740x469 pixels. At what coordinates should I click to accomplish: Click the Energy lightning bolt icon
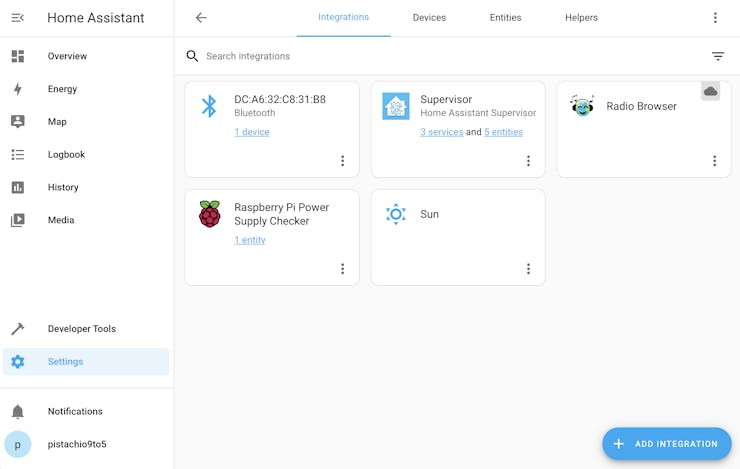click(17, 89)
